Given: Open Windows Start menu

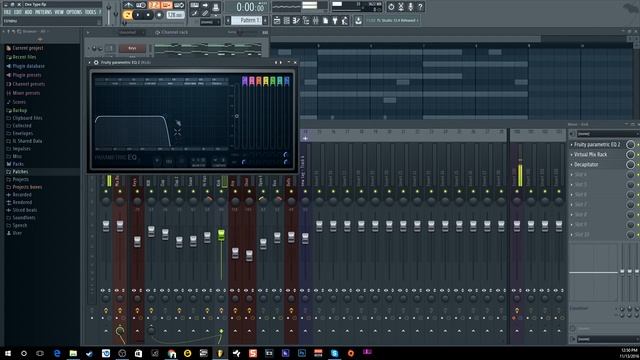Looking at the screenshot, I should pos(8,353).
